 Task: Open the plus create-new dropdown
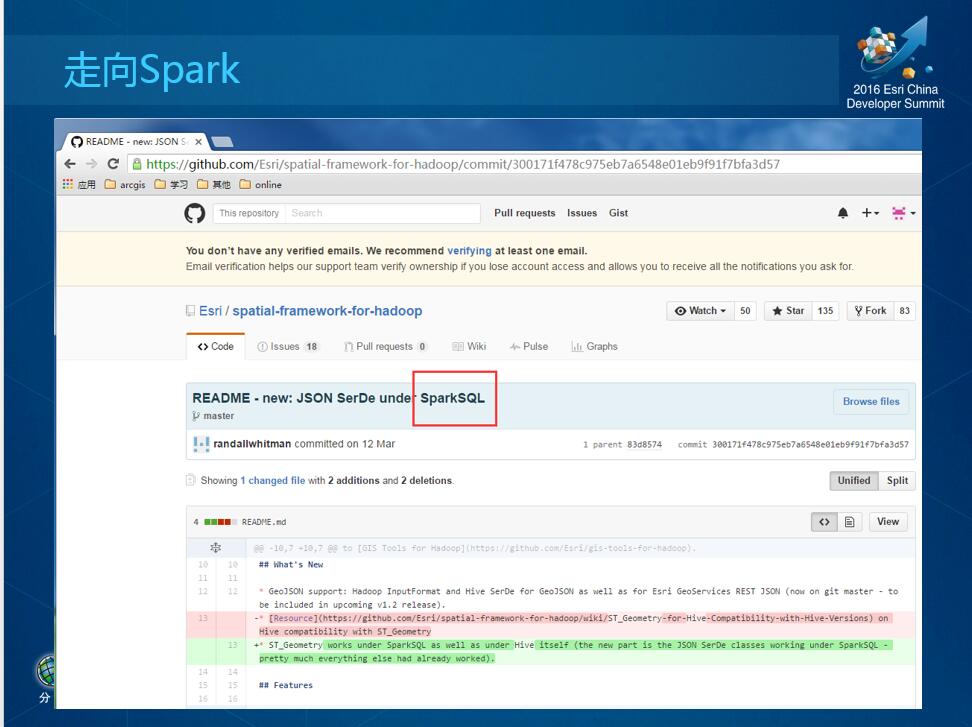pos(870,213)
